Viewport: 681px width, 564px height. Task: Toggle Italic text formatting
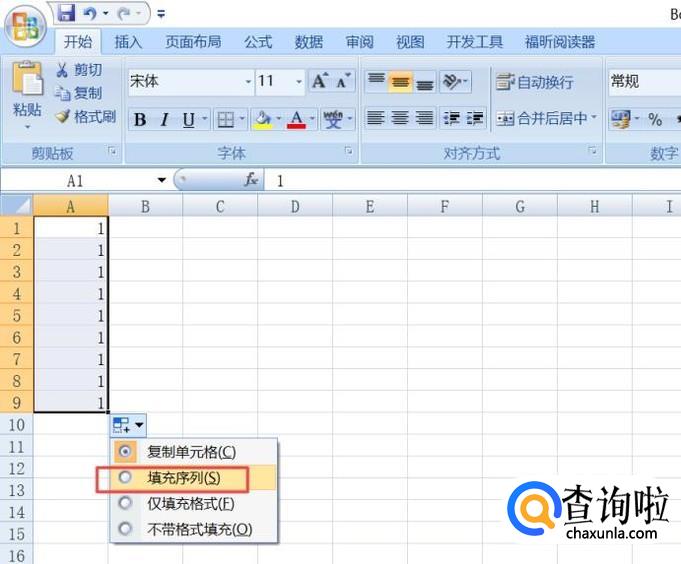tap(164, 120)
